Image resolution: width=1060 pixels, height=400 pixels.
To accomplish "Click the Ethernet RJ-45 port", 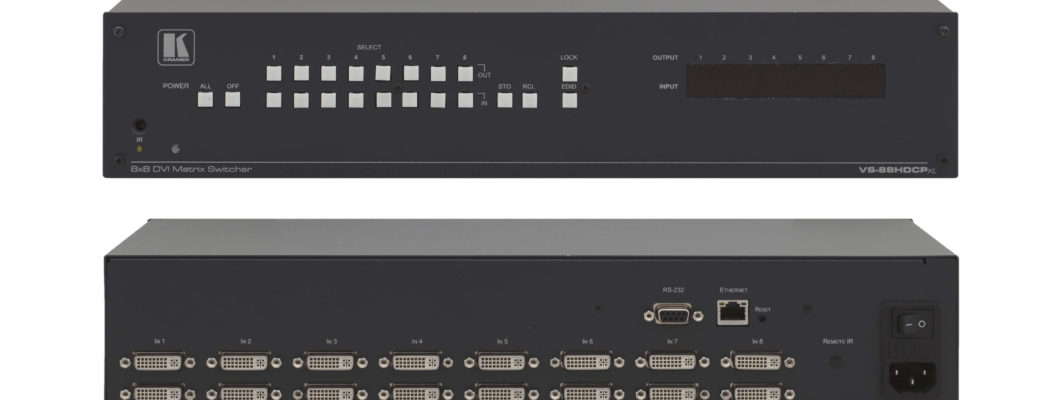I will [x=732, y=313].
